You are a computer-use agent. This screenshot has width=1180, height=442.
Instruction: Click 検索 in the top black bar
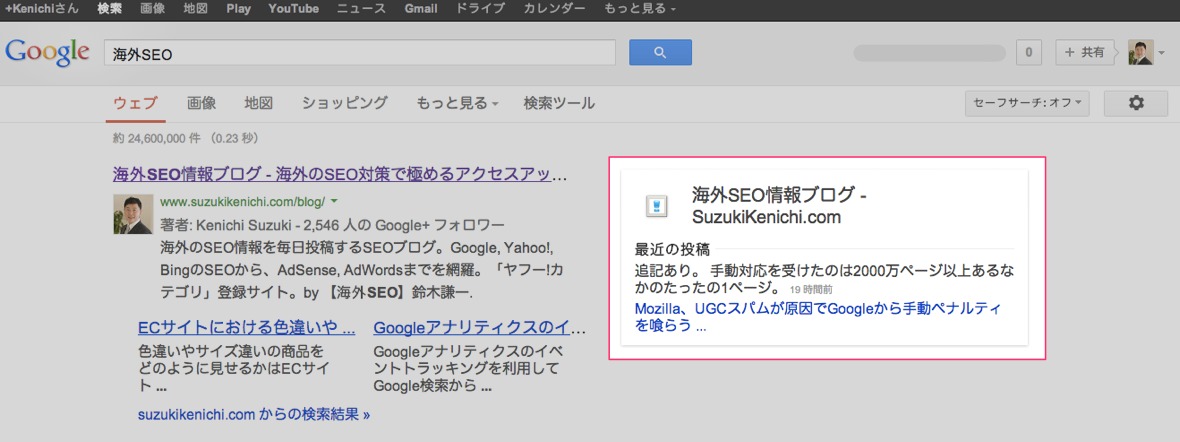coord(110,10)
